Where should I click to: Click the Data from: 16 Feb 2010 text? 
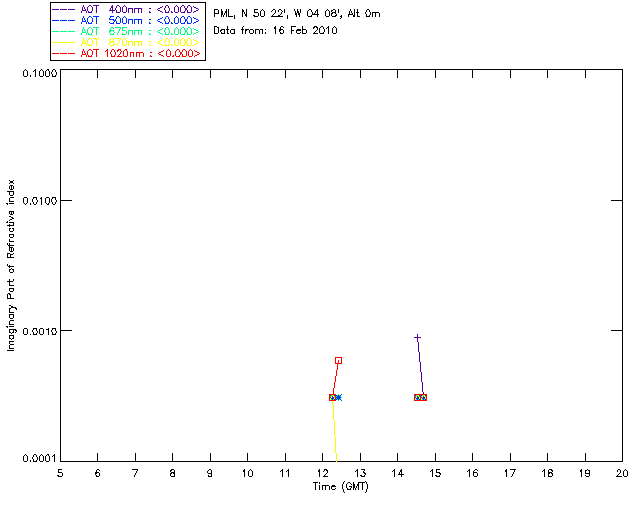[276, 30]
